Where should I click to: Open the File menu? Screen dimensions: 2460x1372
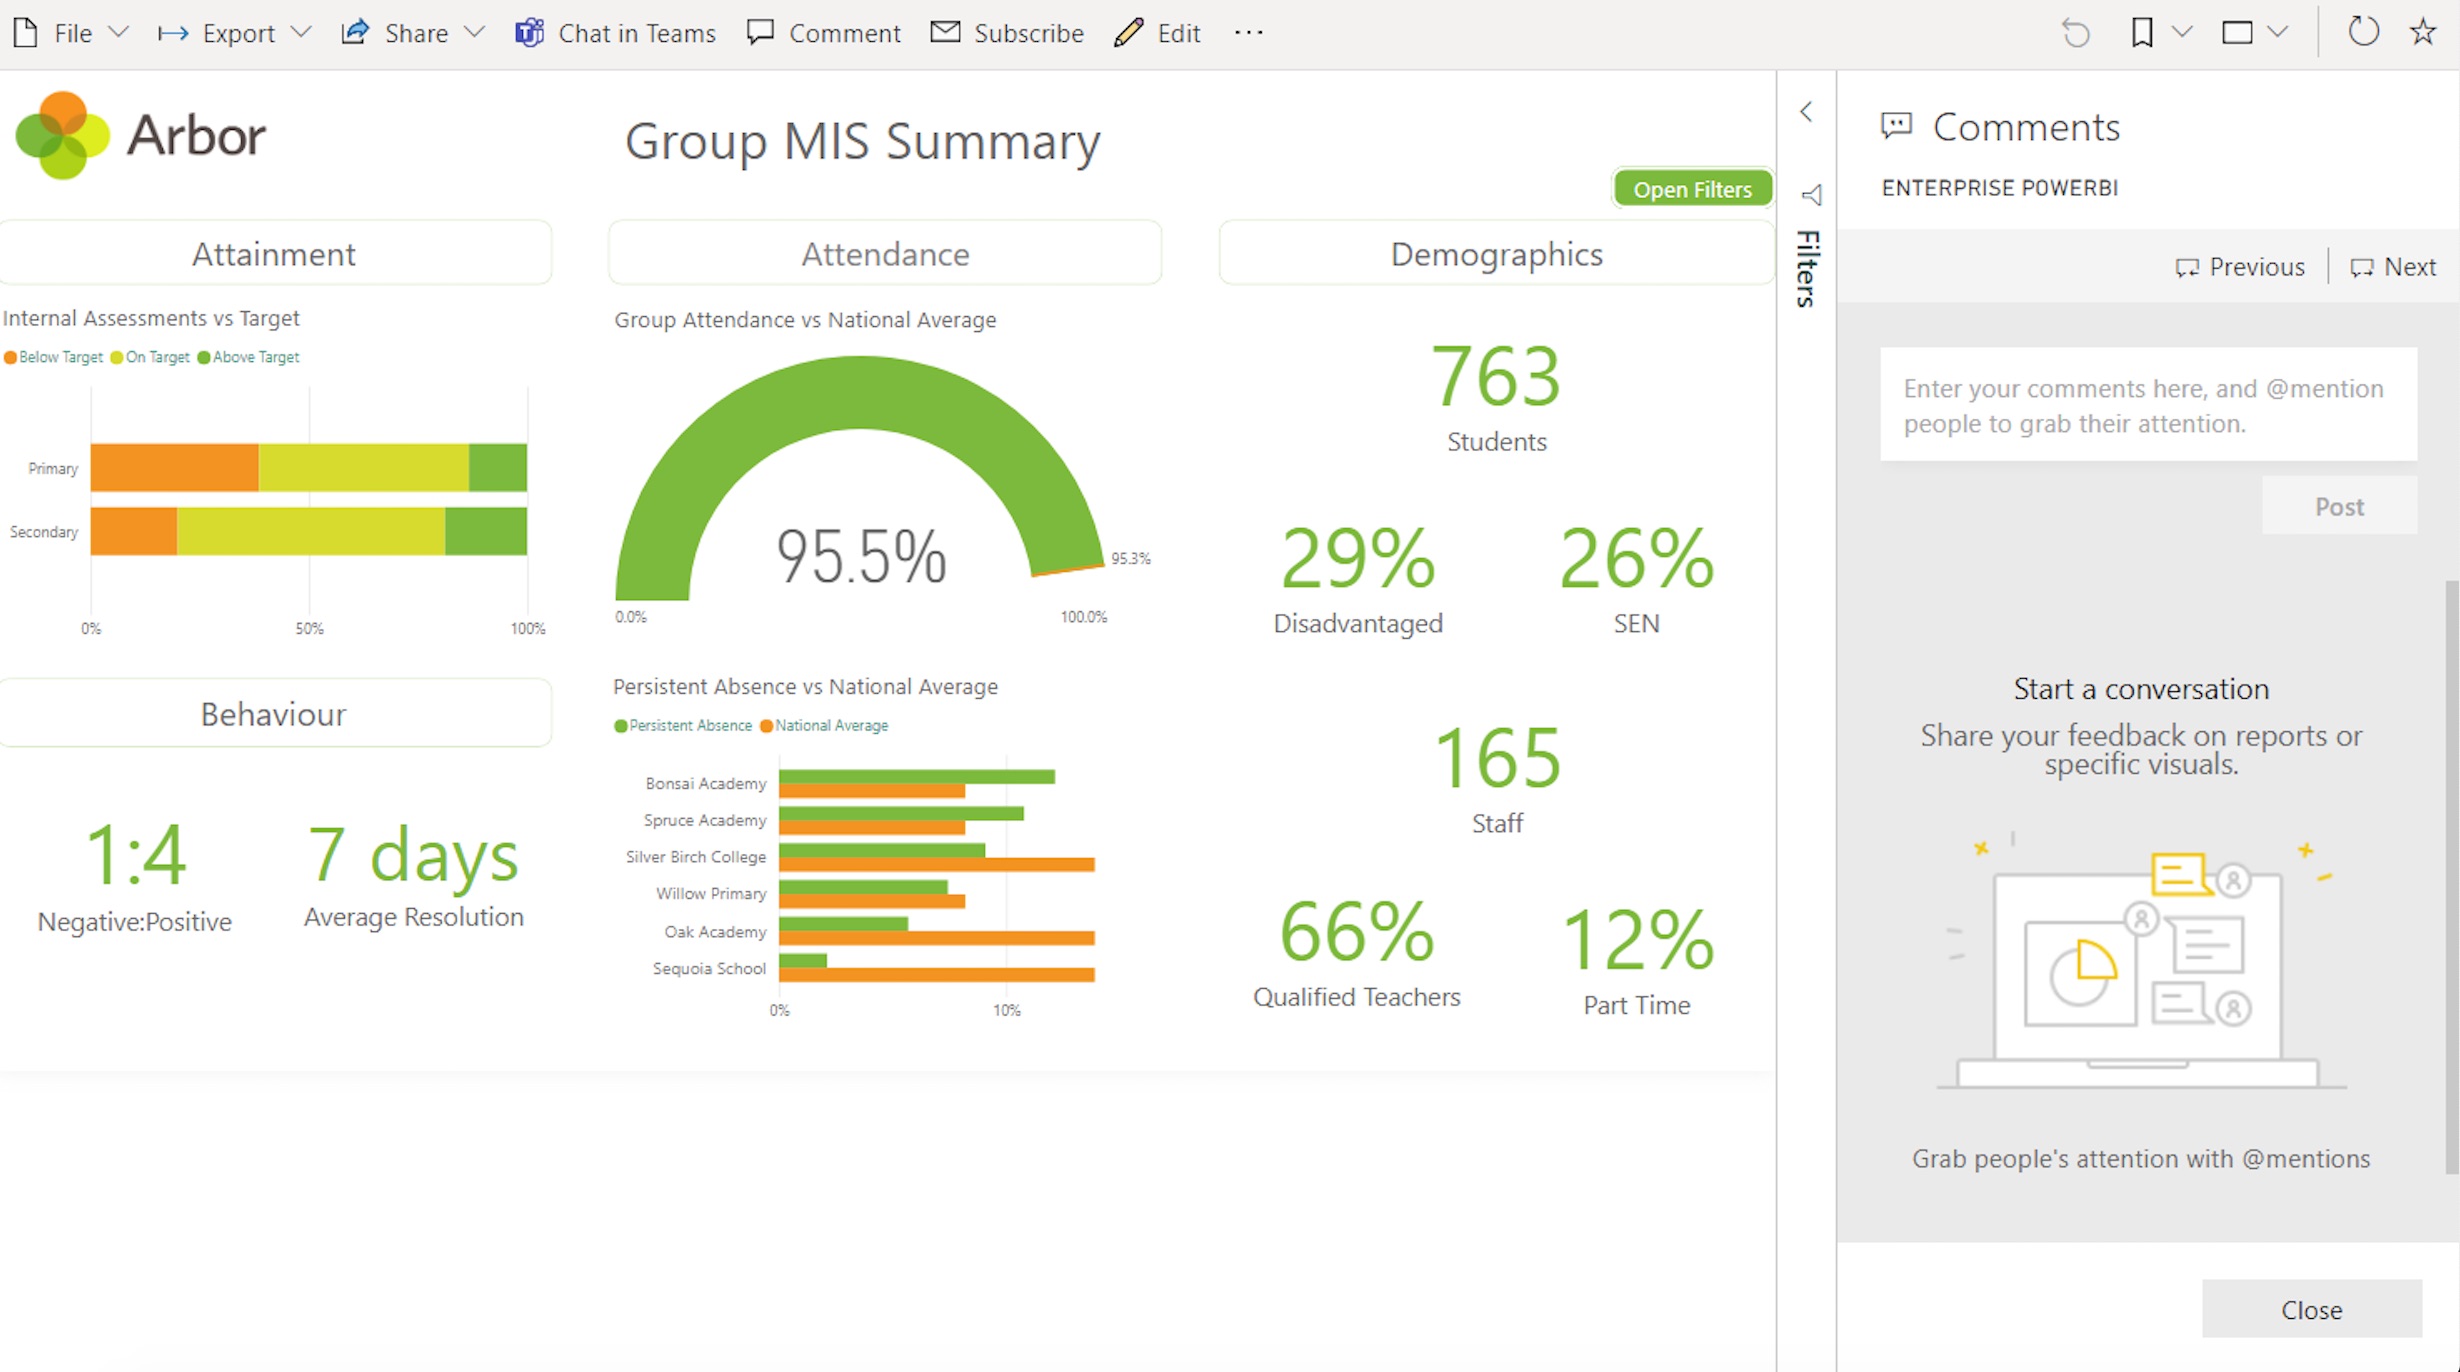click(x=68, y=32)
